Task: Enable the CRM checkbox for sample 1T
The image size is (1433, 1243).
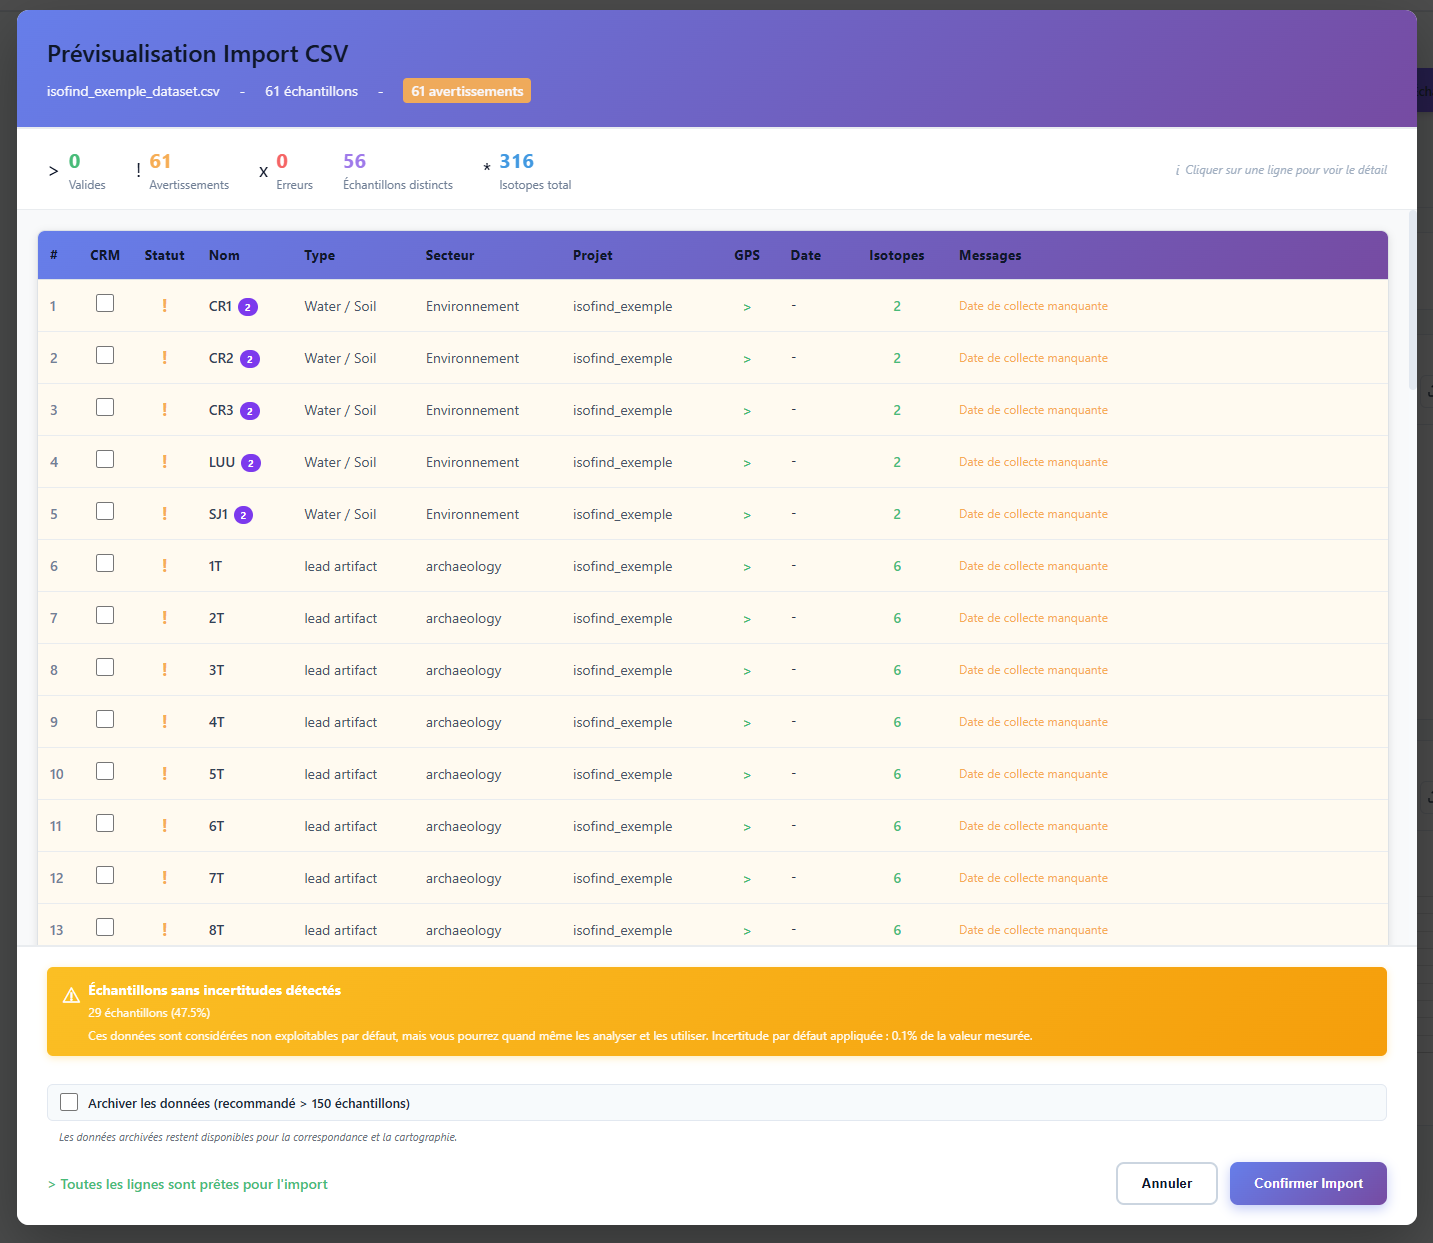Action: pyautogui.click(x=105, y=563)
